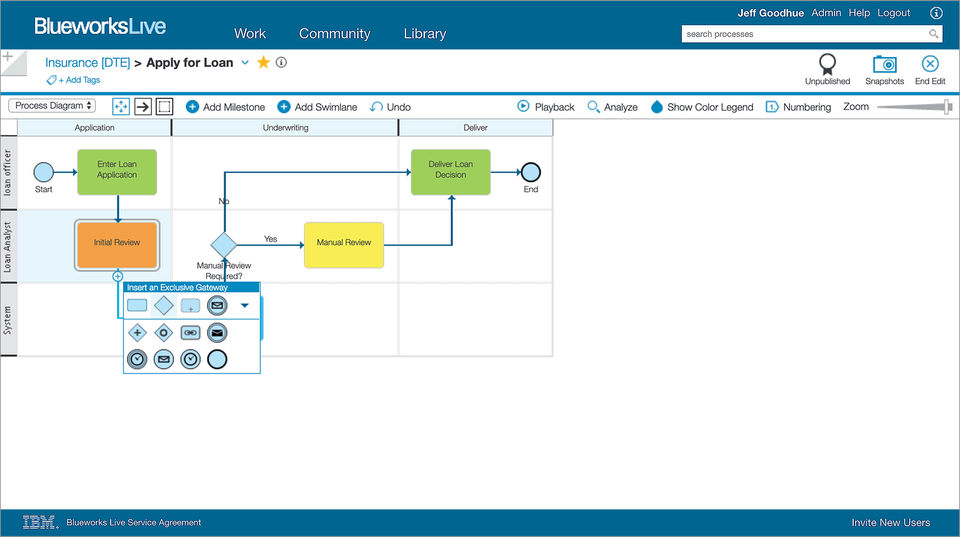Image resolution: width=960 pixels, height=537 pixels.
Task: Toggle activity Numbering
Action: click(798, 107)
